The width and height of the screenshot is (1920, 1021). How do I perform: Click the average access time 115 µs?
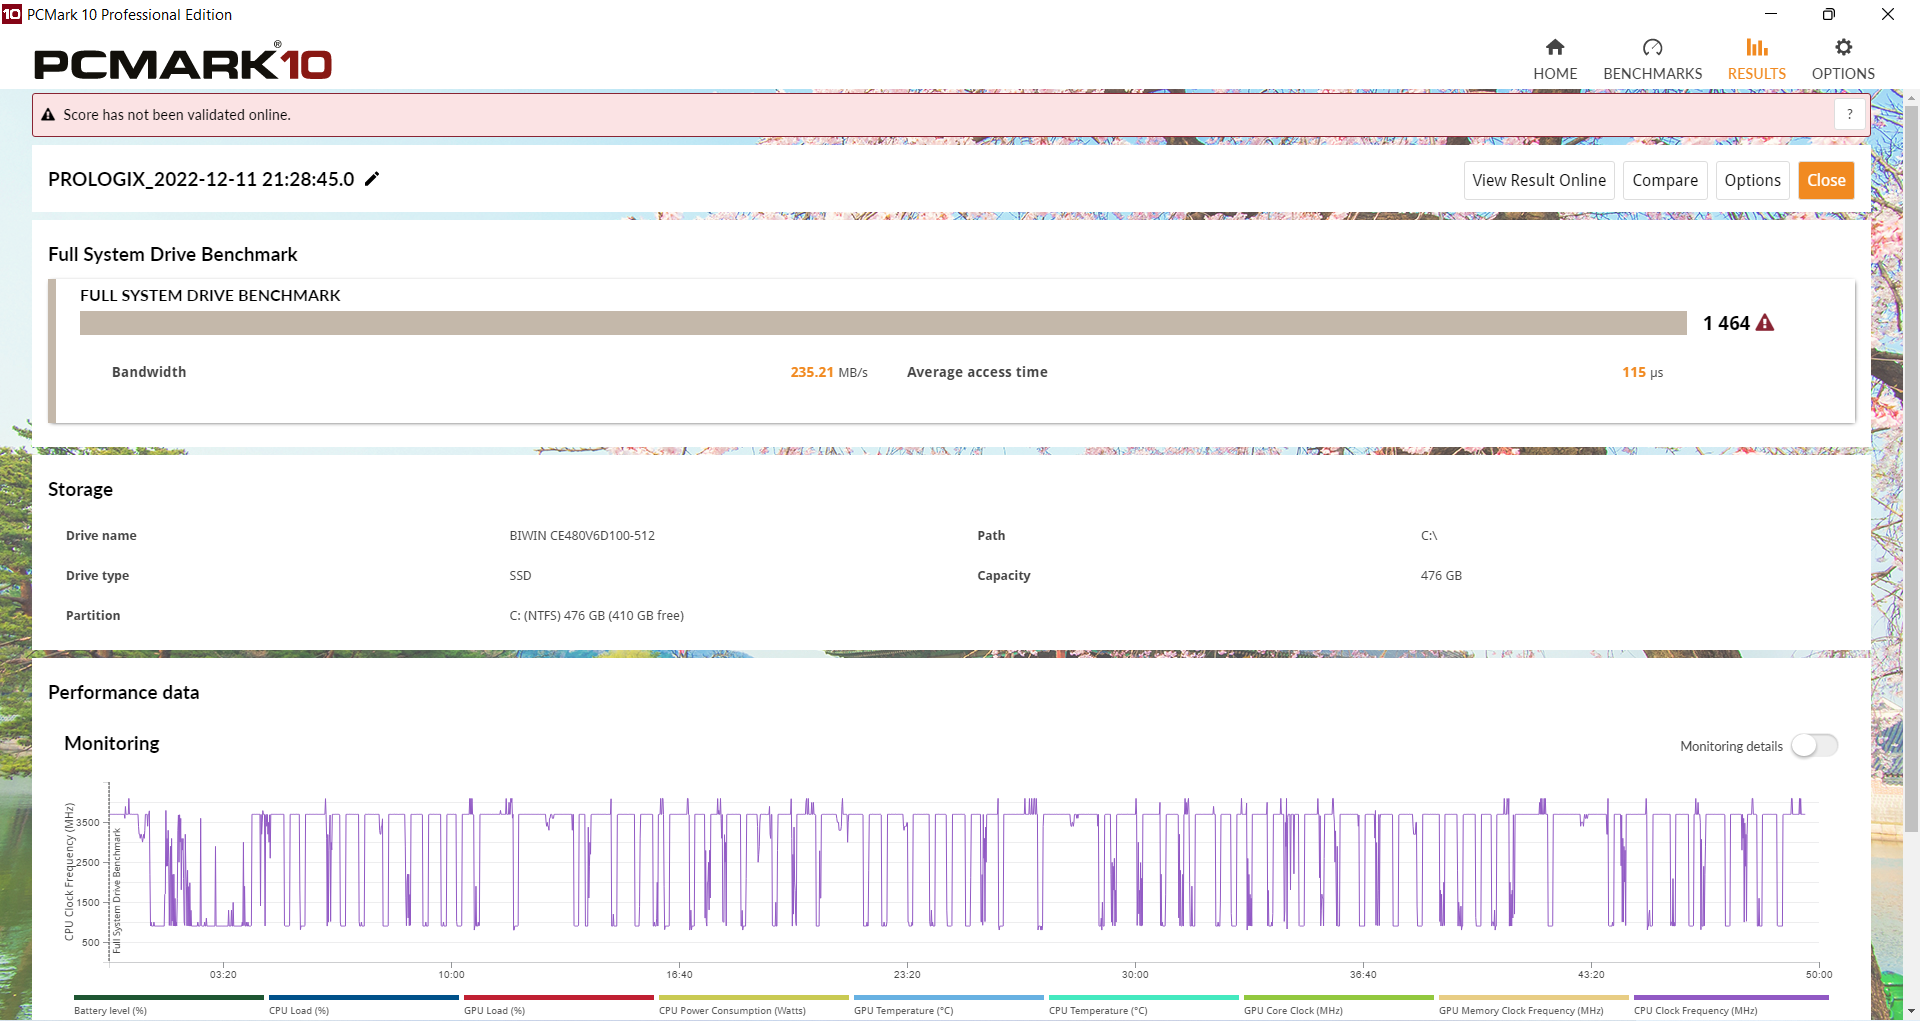1642,372
